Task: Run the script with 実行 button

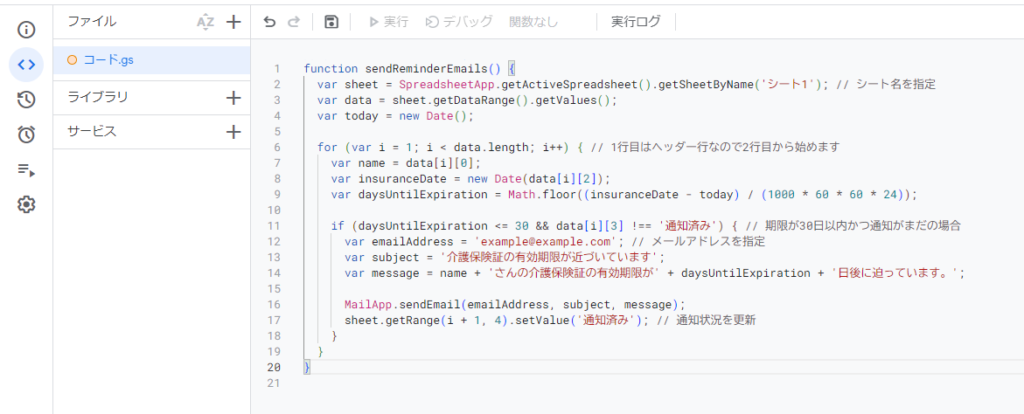Action: (389, 22)
